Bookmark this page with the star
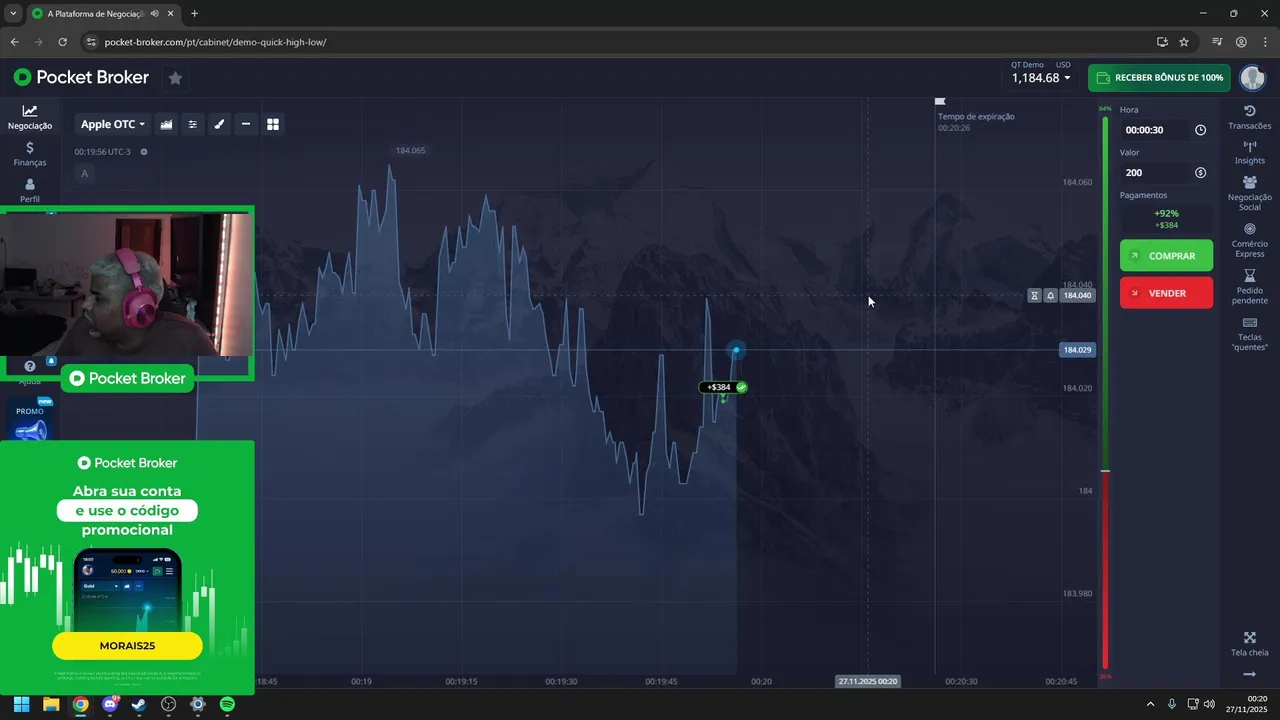This screenshot has height=720, width=1280. point(1184,42)
